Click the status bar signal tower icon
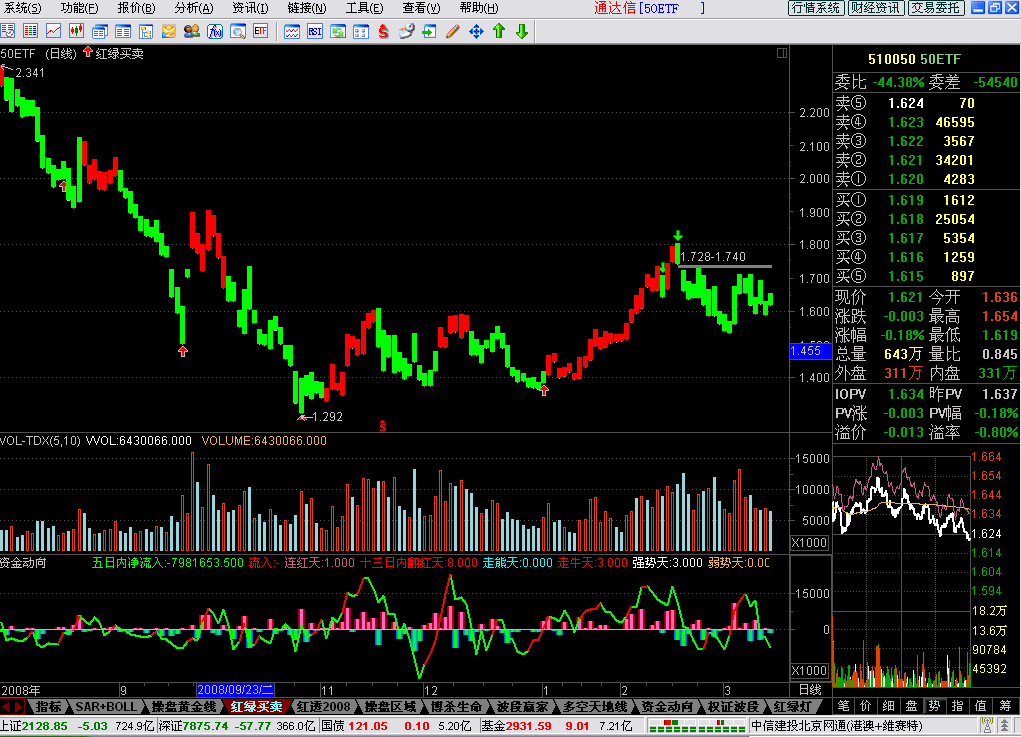The image size is (1021, 737). (987, 725)
